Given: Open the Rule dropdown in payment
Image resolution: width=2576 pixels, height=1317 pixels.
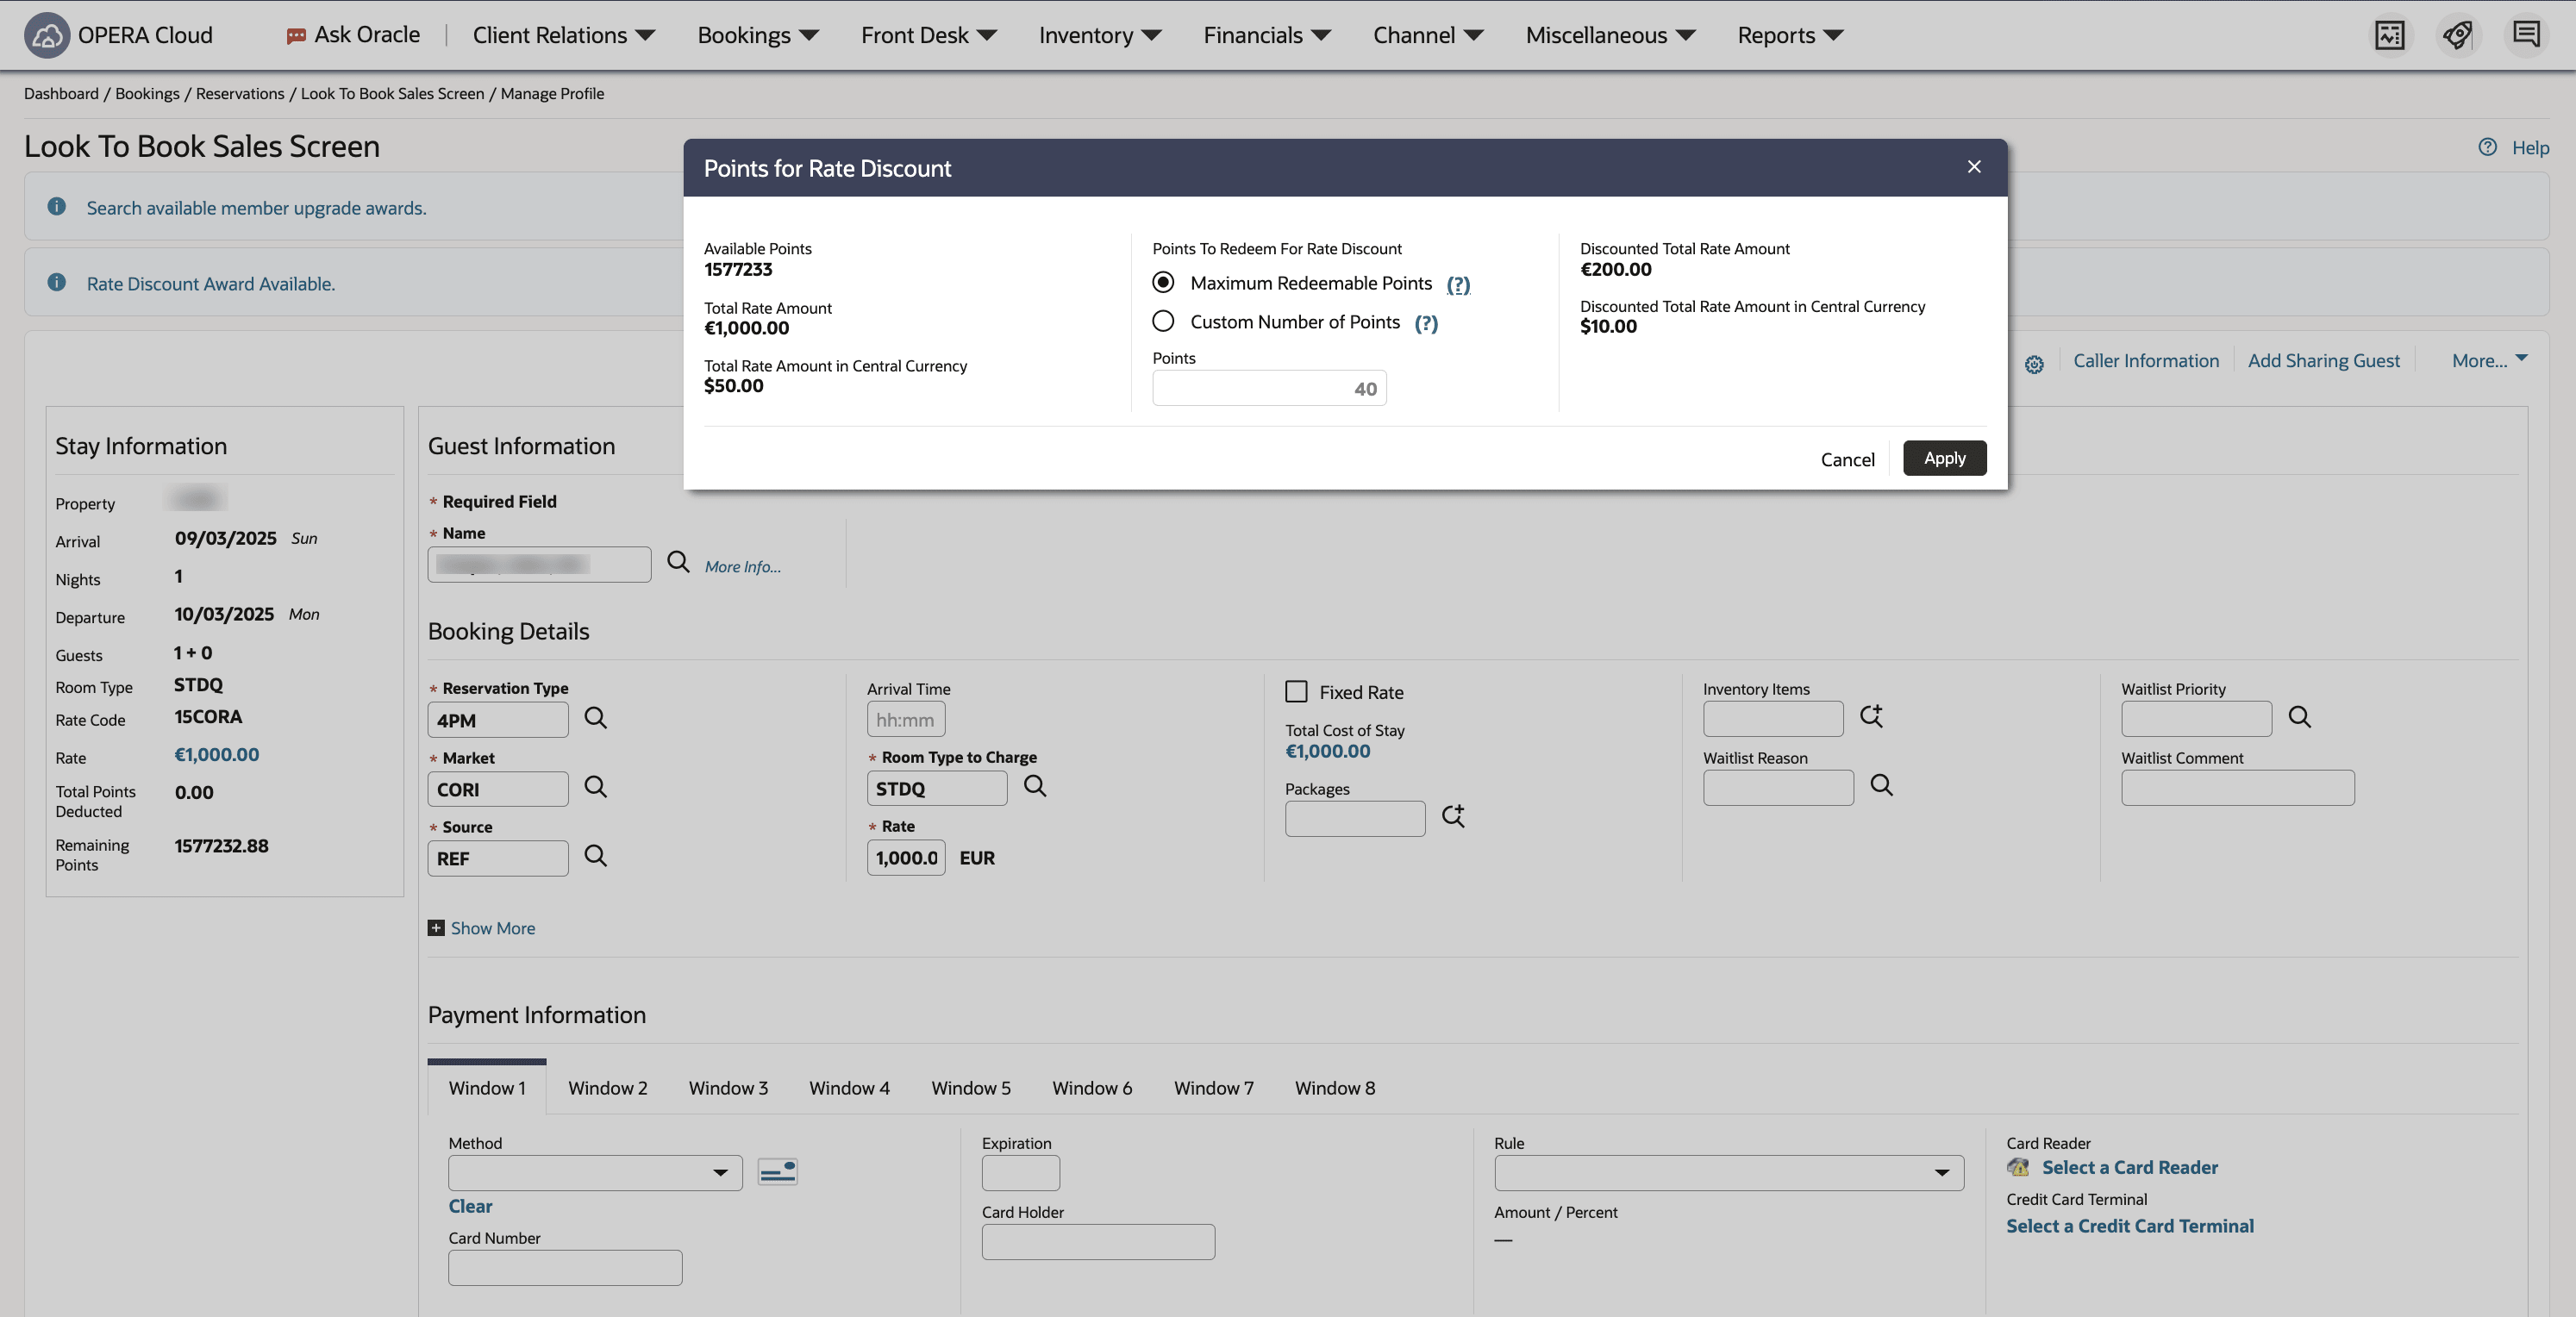Looking at the screenshot, I should pyautogui.click(x=1728, y=1172).
